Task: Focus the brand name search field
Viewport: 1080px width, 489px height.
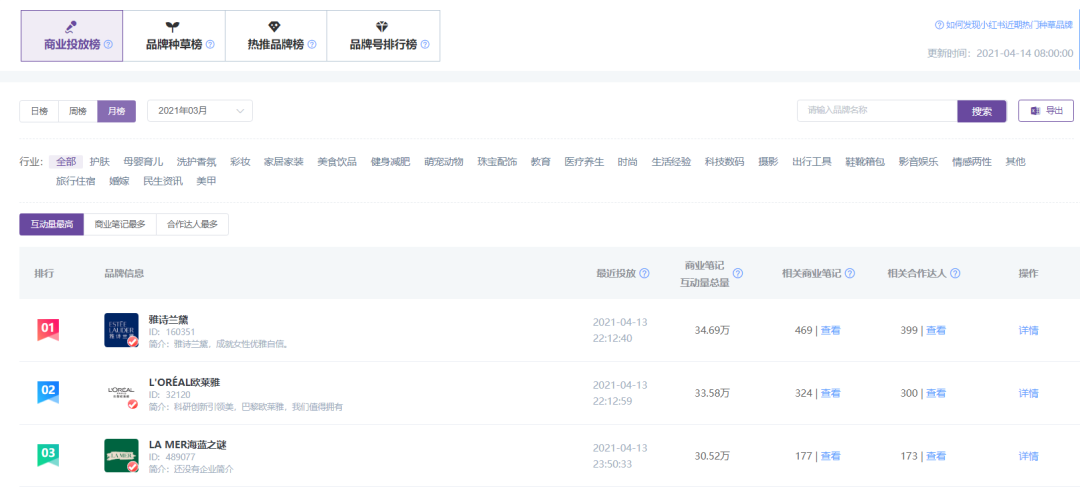Action: (878, 111)
